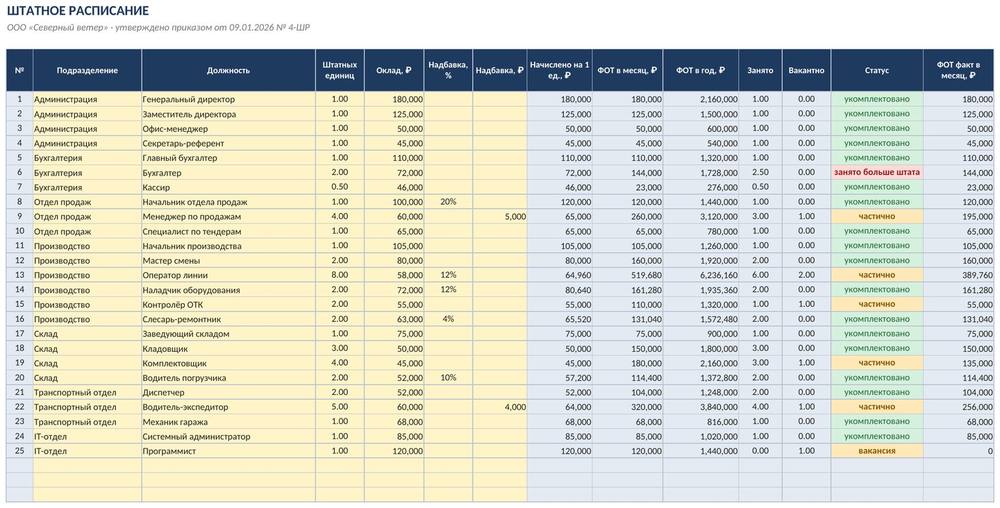The width and height of the screenshot is (1000, 508).
Task: Select the 'Кассир' position cell
Action: [x=228, y=187]
